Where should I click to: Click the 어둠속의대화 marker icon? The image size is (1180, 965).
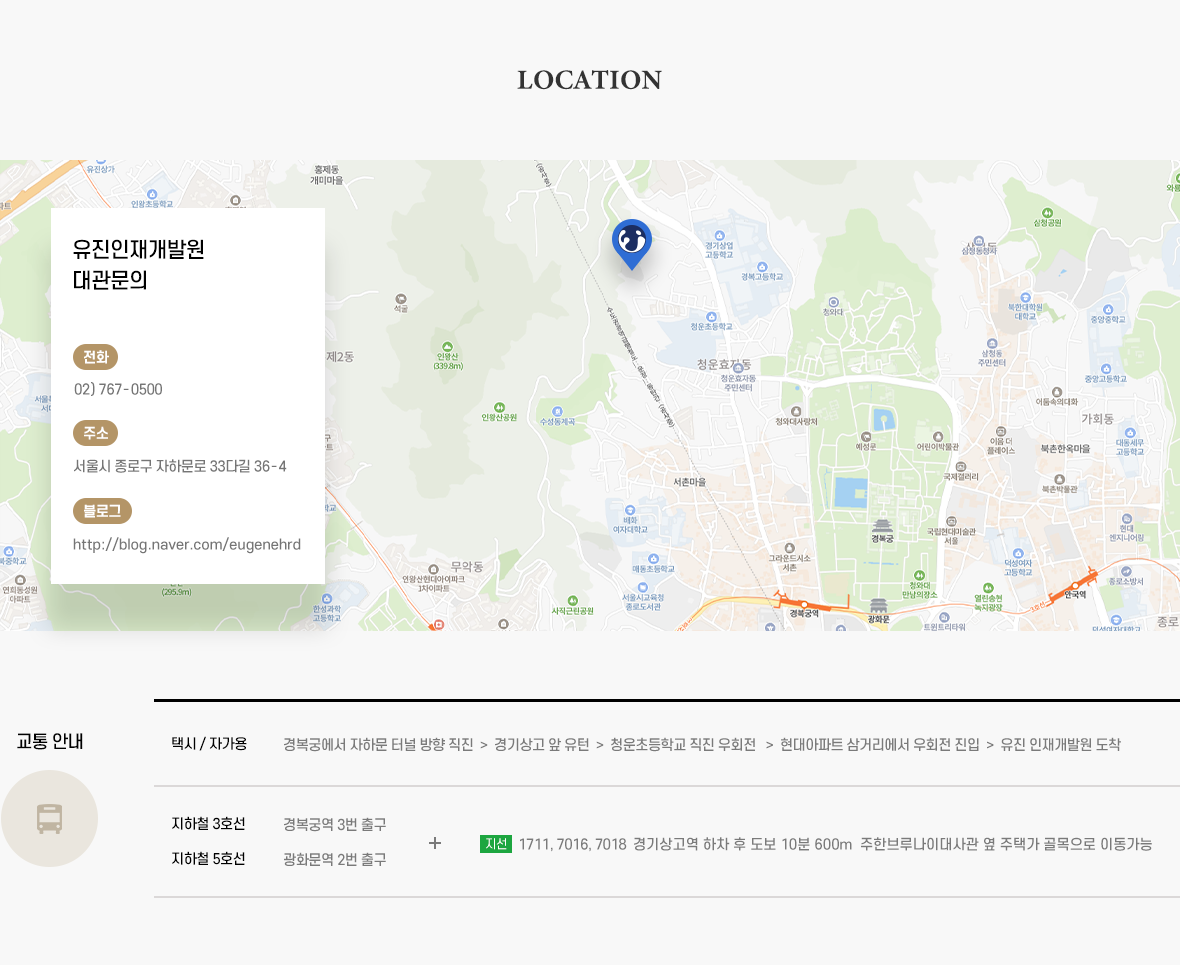pyautogui.click(x=1057, y=392)
